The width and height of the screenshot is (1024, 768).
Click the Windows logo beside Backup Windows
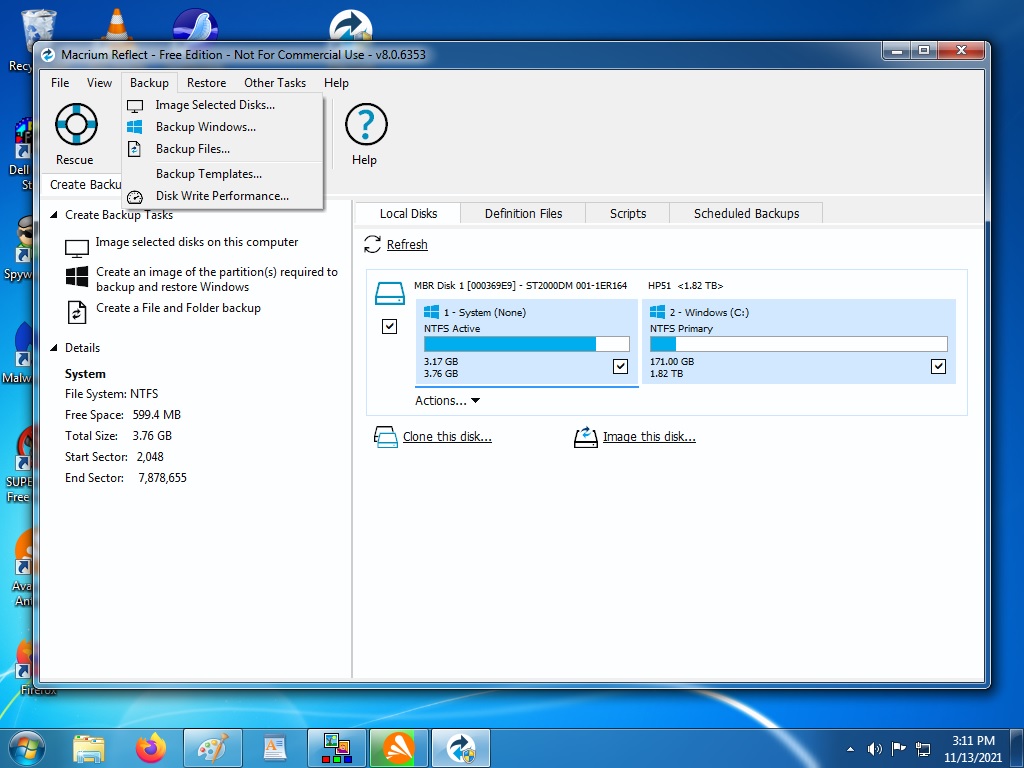click(135, 127)
